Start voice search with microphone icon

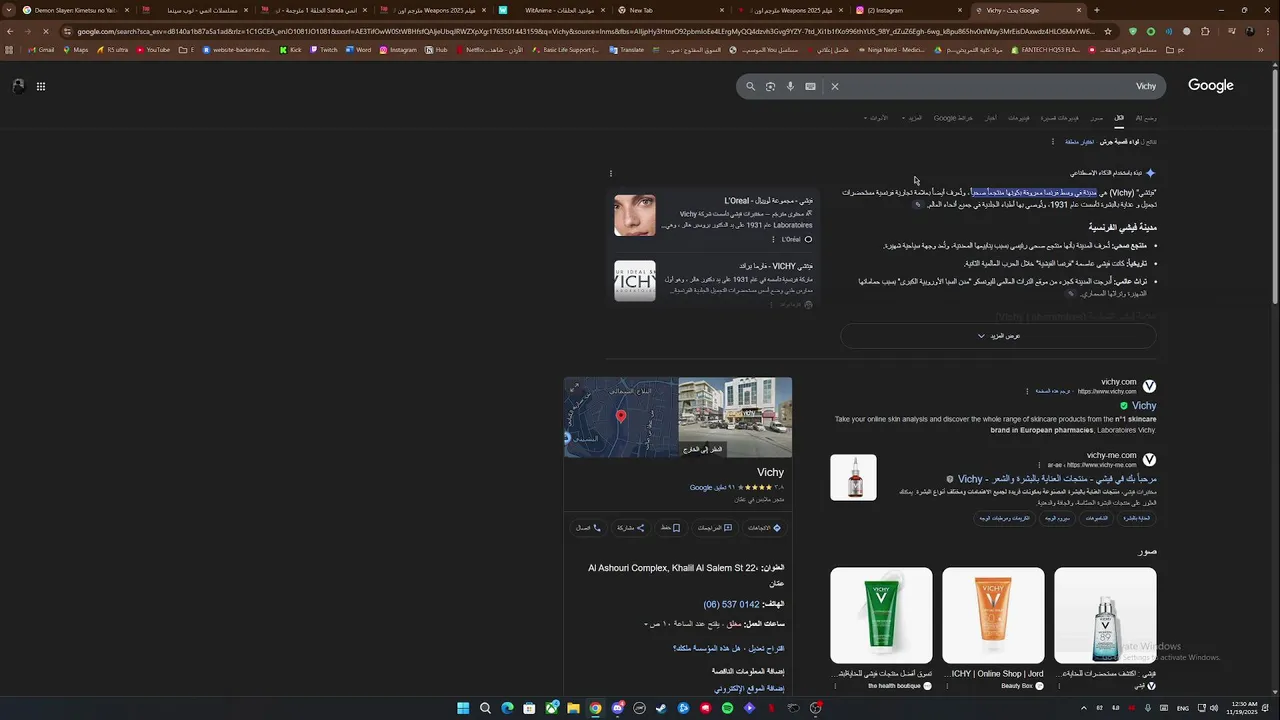tap(790, 86)
